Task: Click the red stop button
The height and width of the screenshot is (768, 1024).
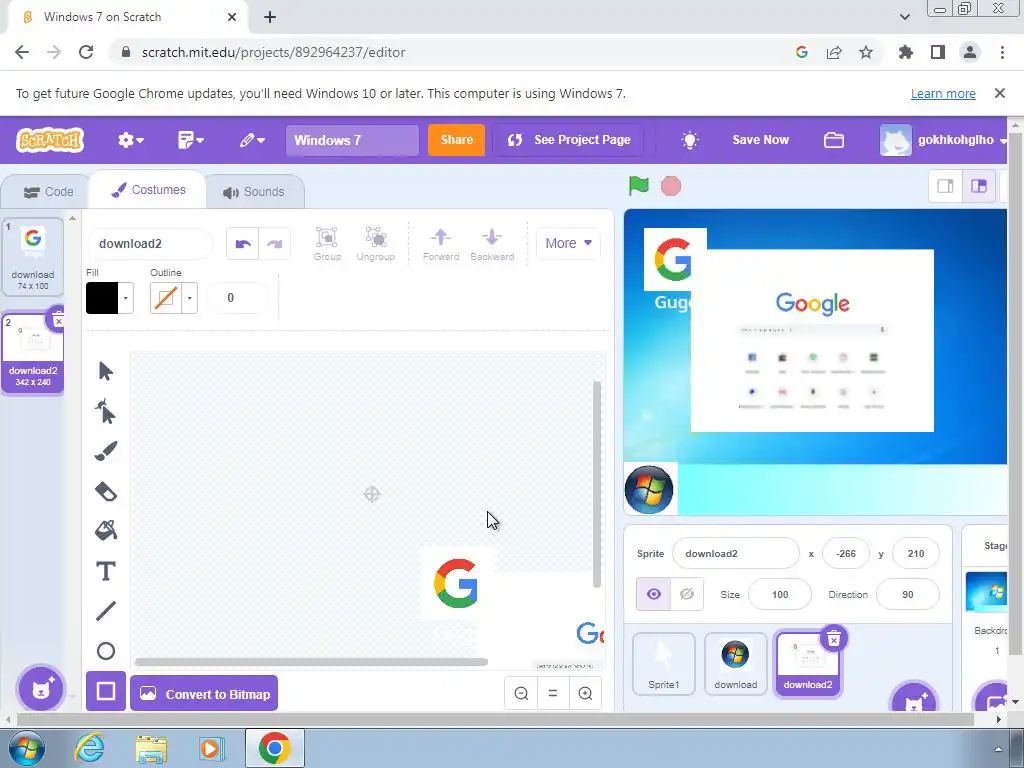Action: (x=671, y=186)
